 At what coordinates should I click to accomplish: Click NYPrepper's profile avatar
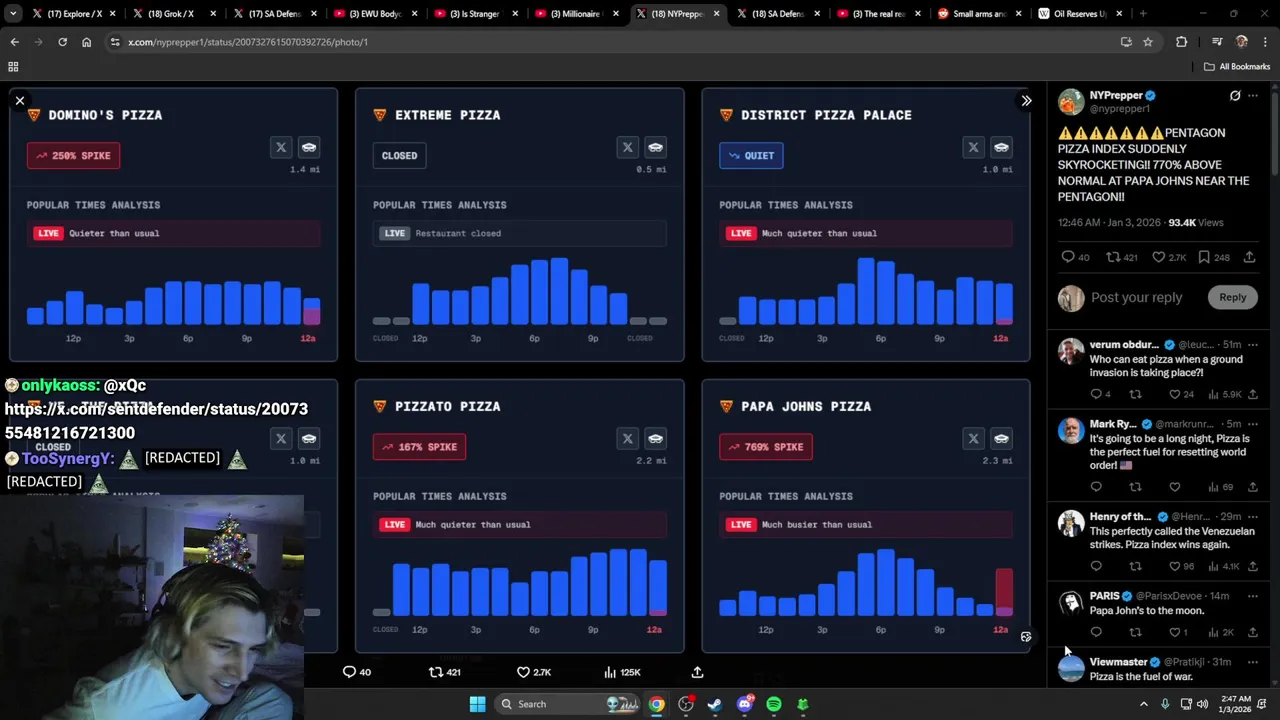click(1071, 102)
